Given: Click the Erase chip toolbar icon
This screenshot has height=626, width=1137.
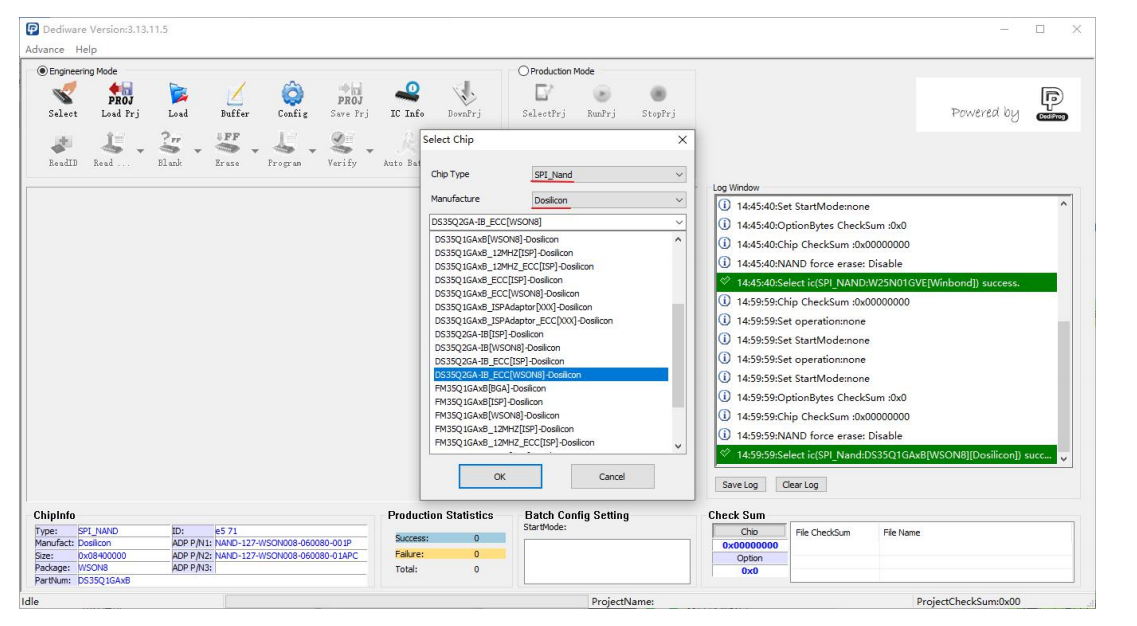Looking at the screenshot, I should [227, 143].
